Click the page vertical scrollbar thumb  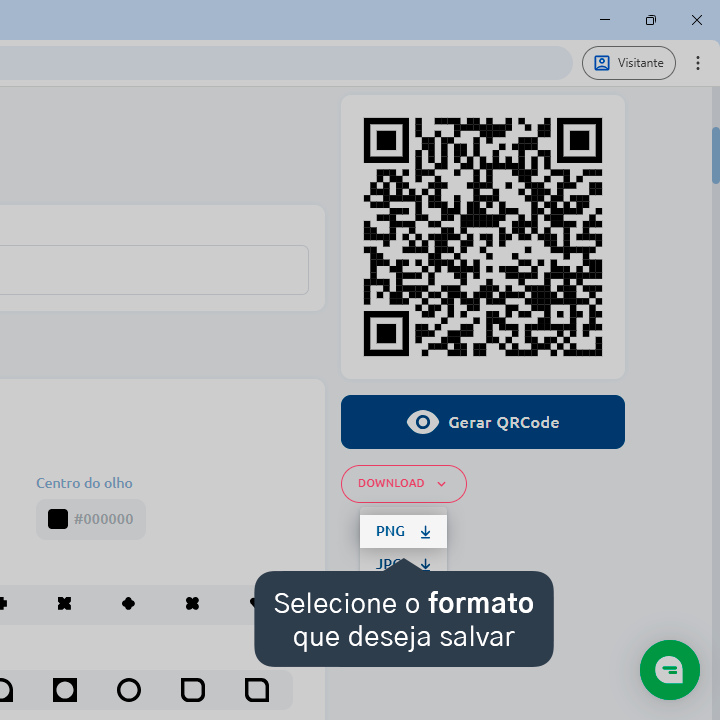tap(715, 155)
